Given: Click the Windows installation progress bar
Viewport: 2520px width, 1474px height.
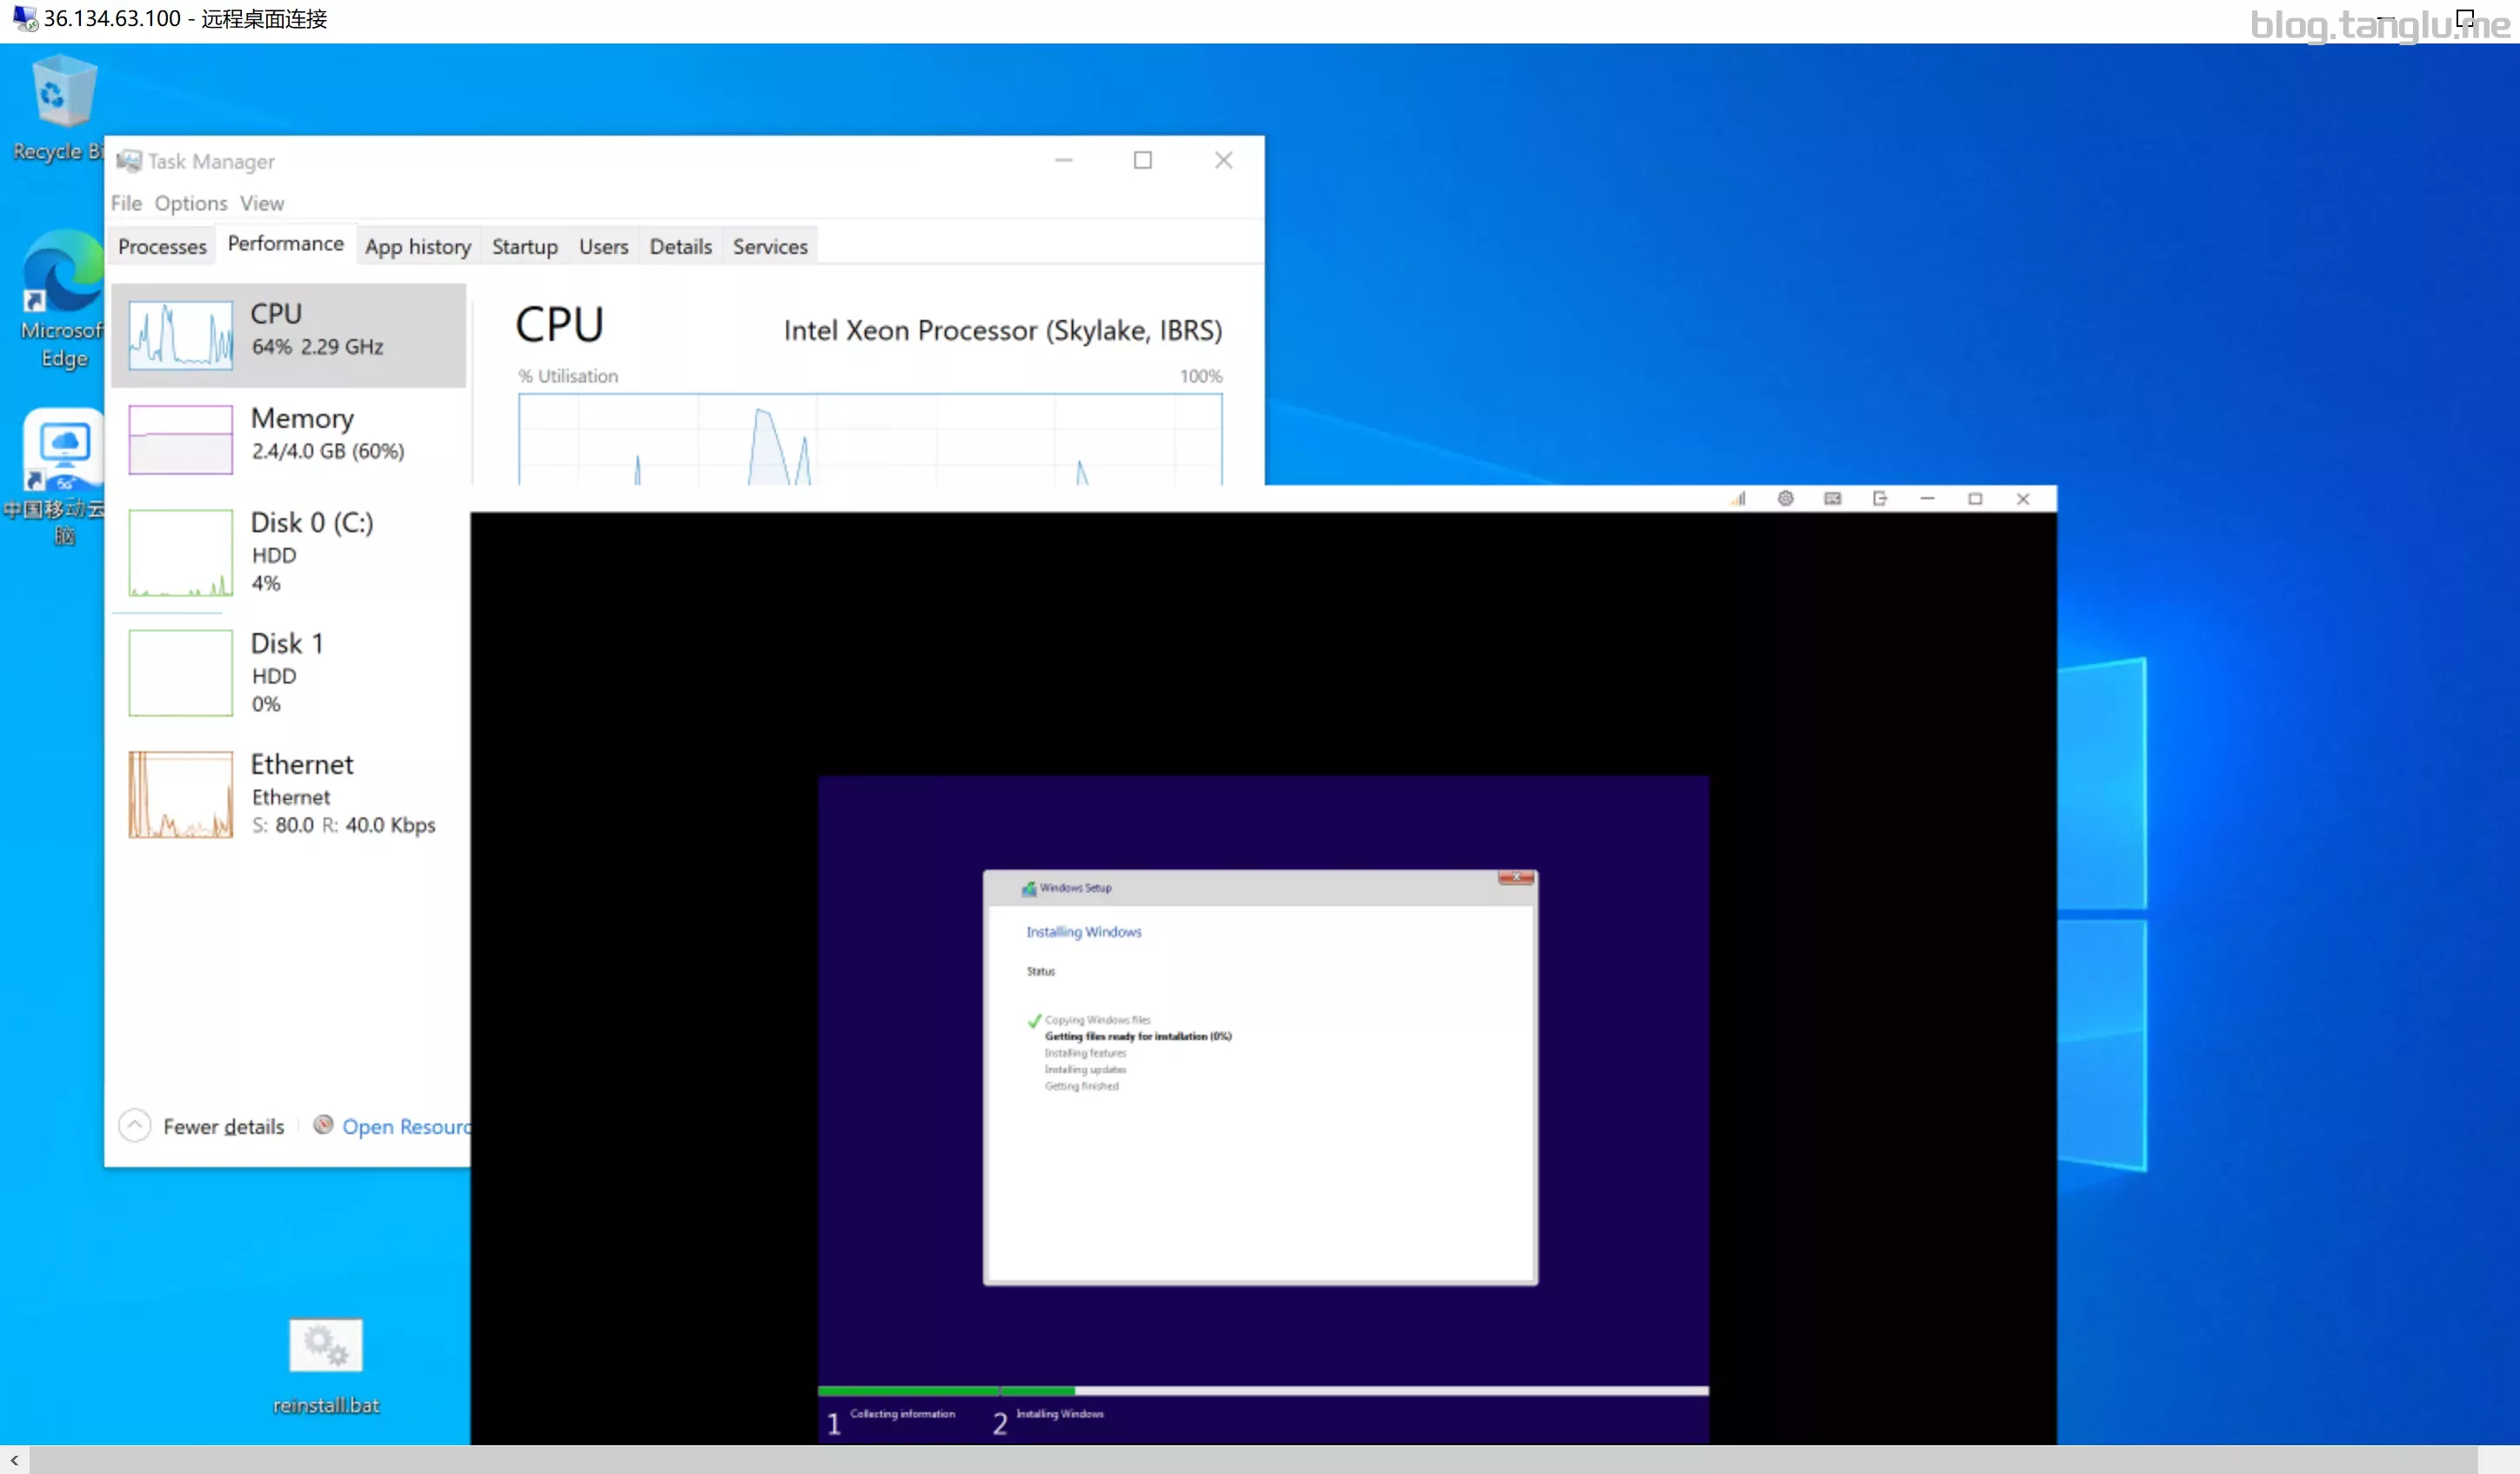Looking at the screenshot, I should coord(1263,1391).
